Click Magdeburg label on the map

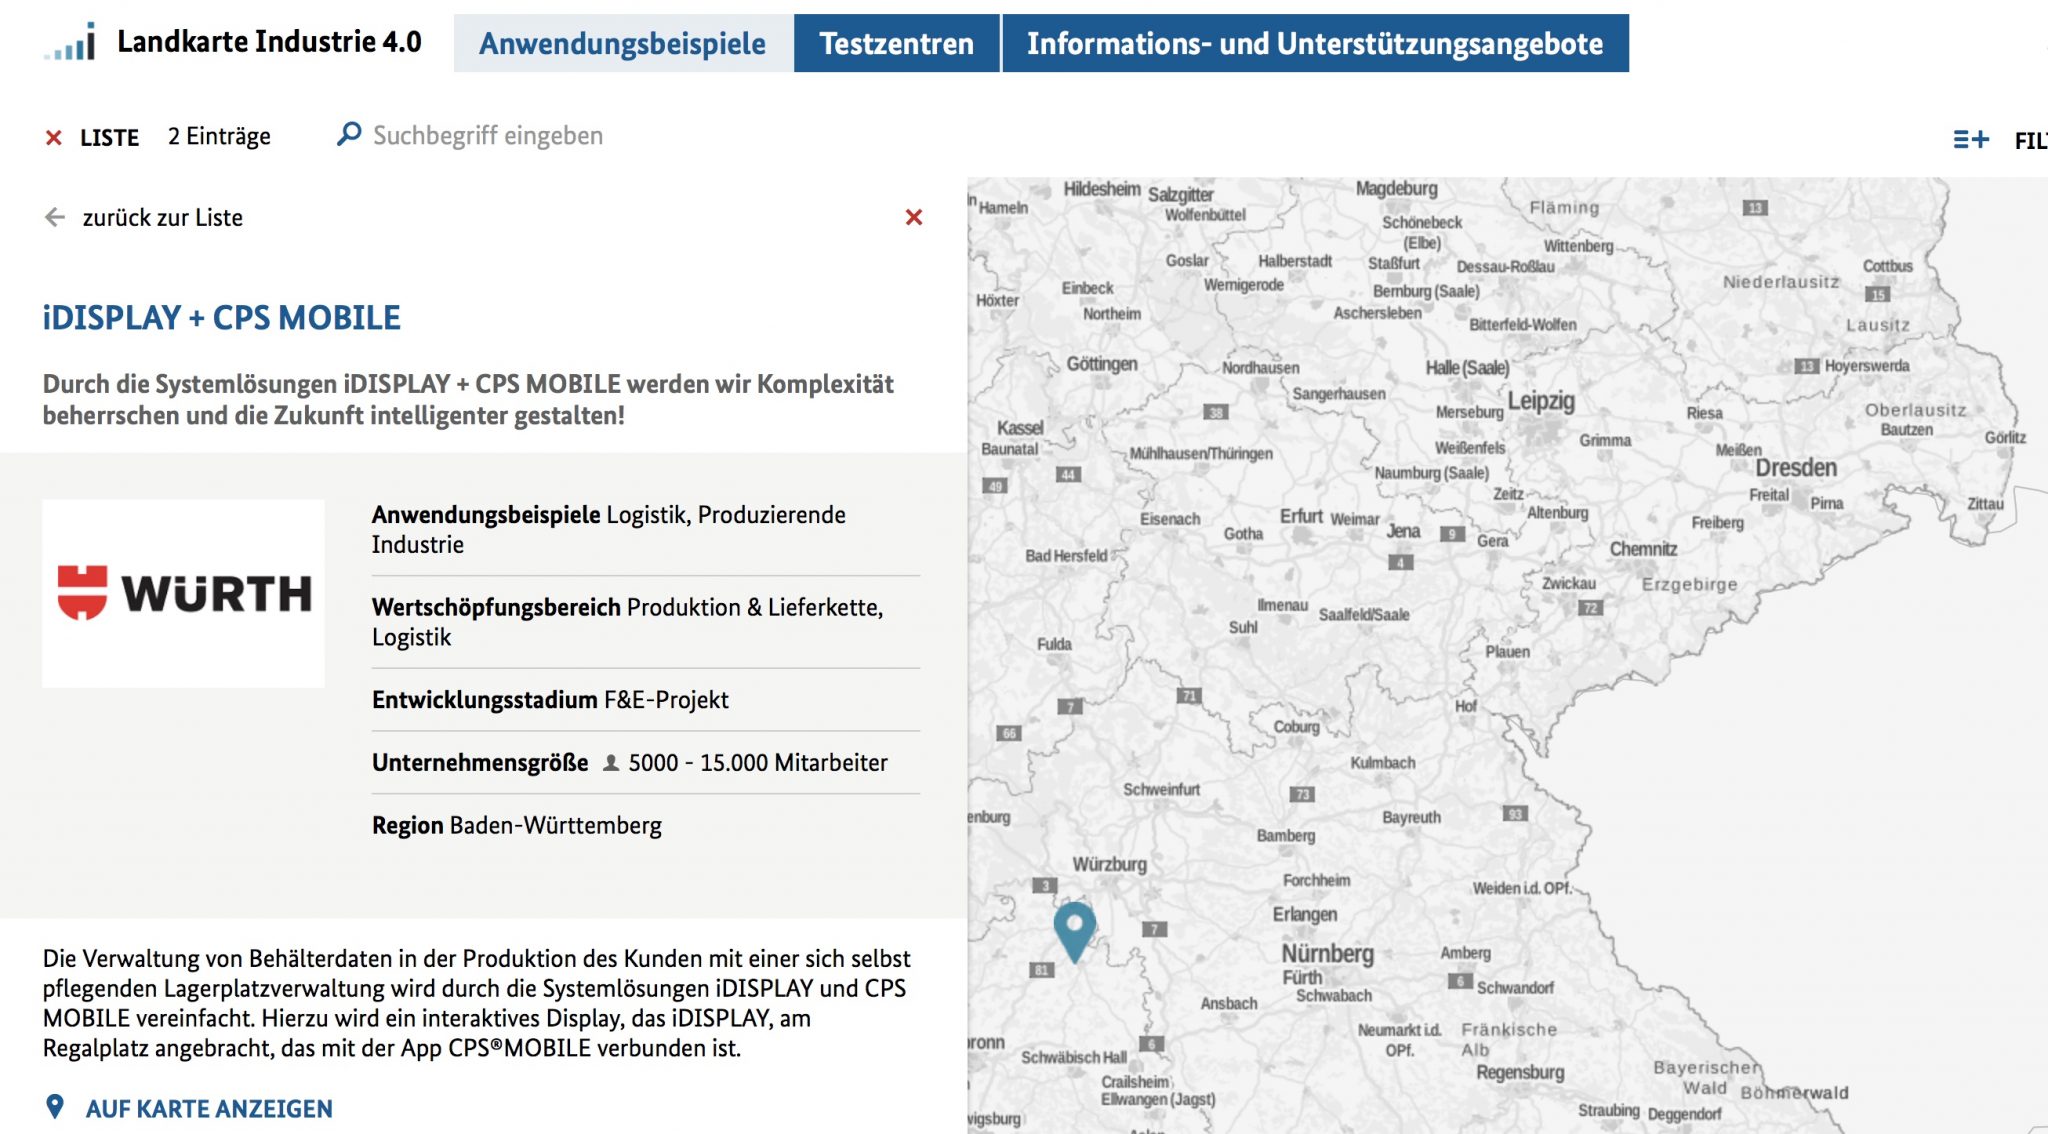[x=1396, y=188]
